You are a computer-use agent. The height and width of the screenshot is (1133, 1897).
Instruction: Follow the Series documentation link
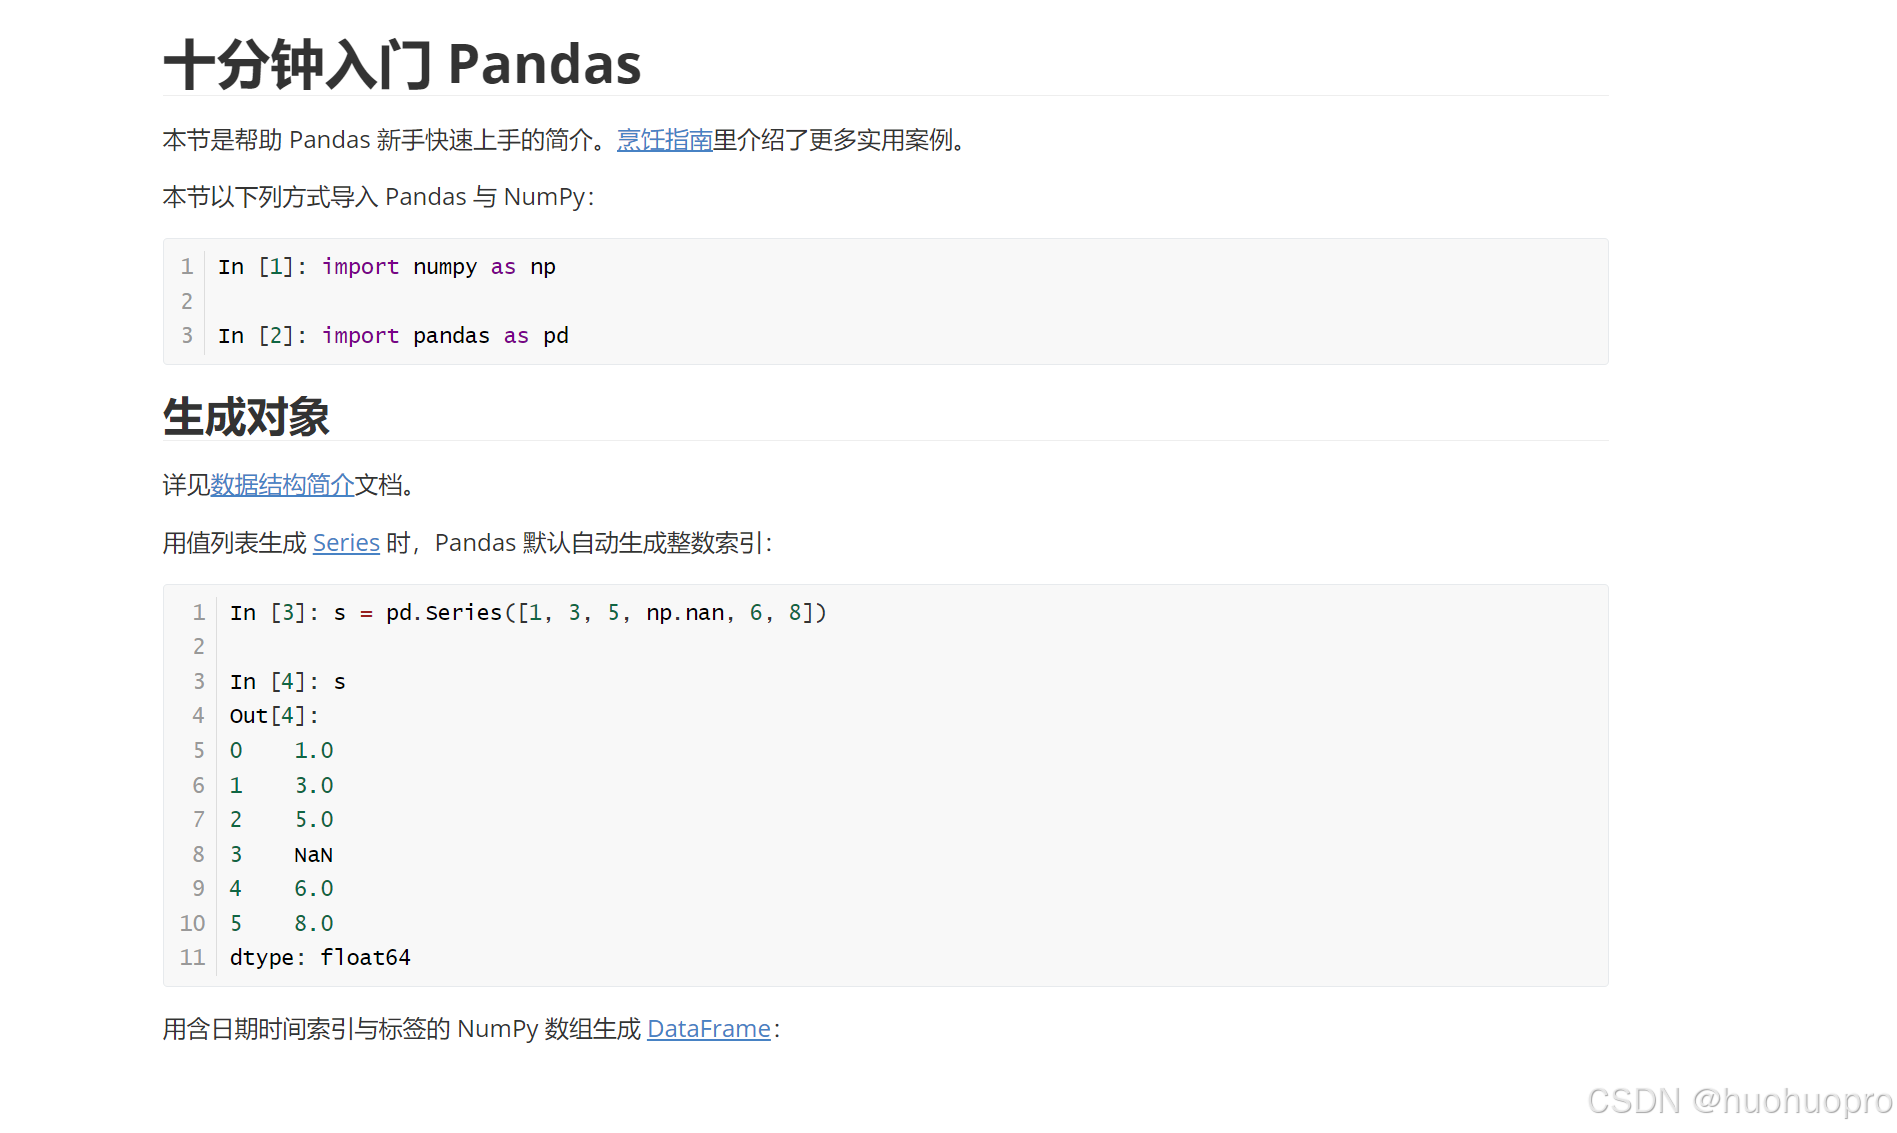coord(346,543)
